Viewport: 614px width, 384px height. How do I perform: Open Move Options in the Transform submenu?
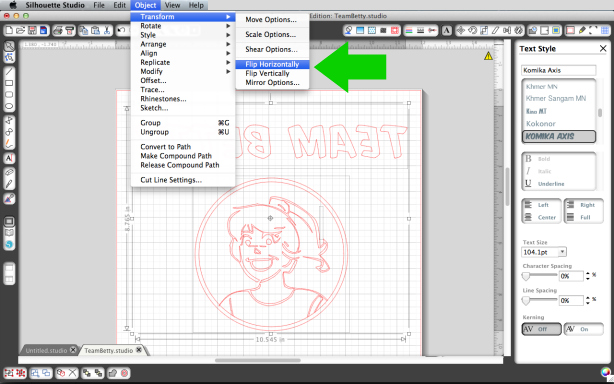(x=272, y=20)
